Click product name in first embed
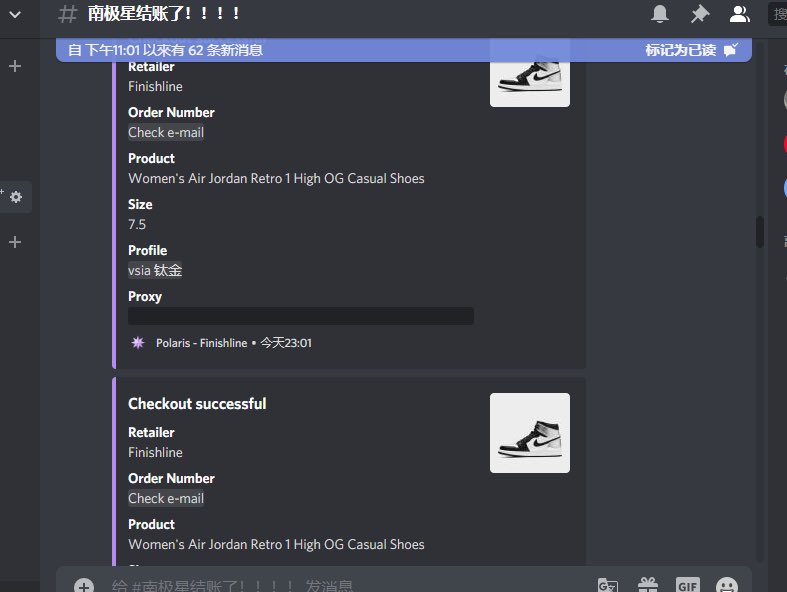 coord(276,179)
